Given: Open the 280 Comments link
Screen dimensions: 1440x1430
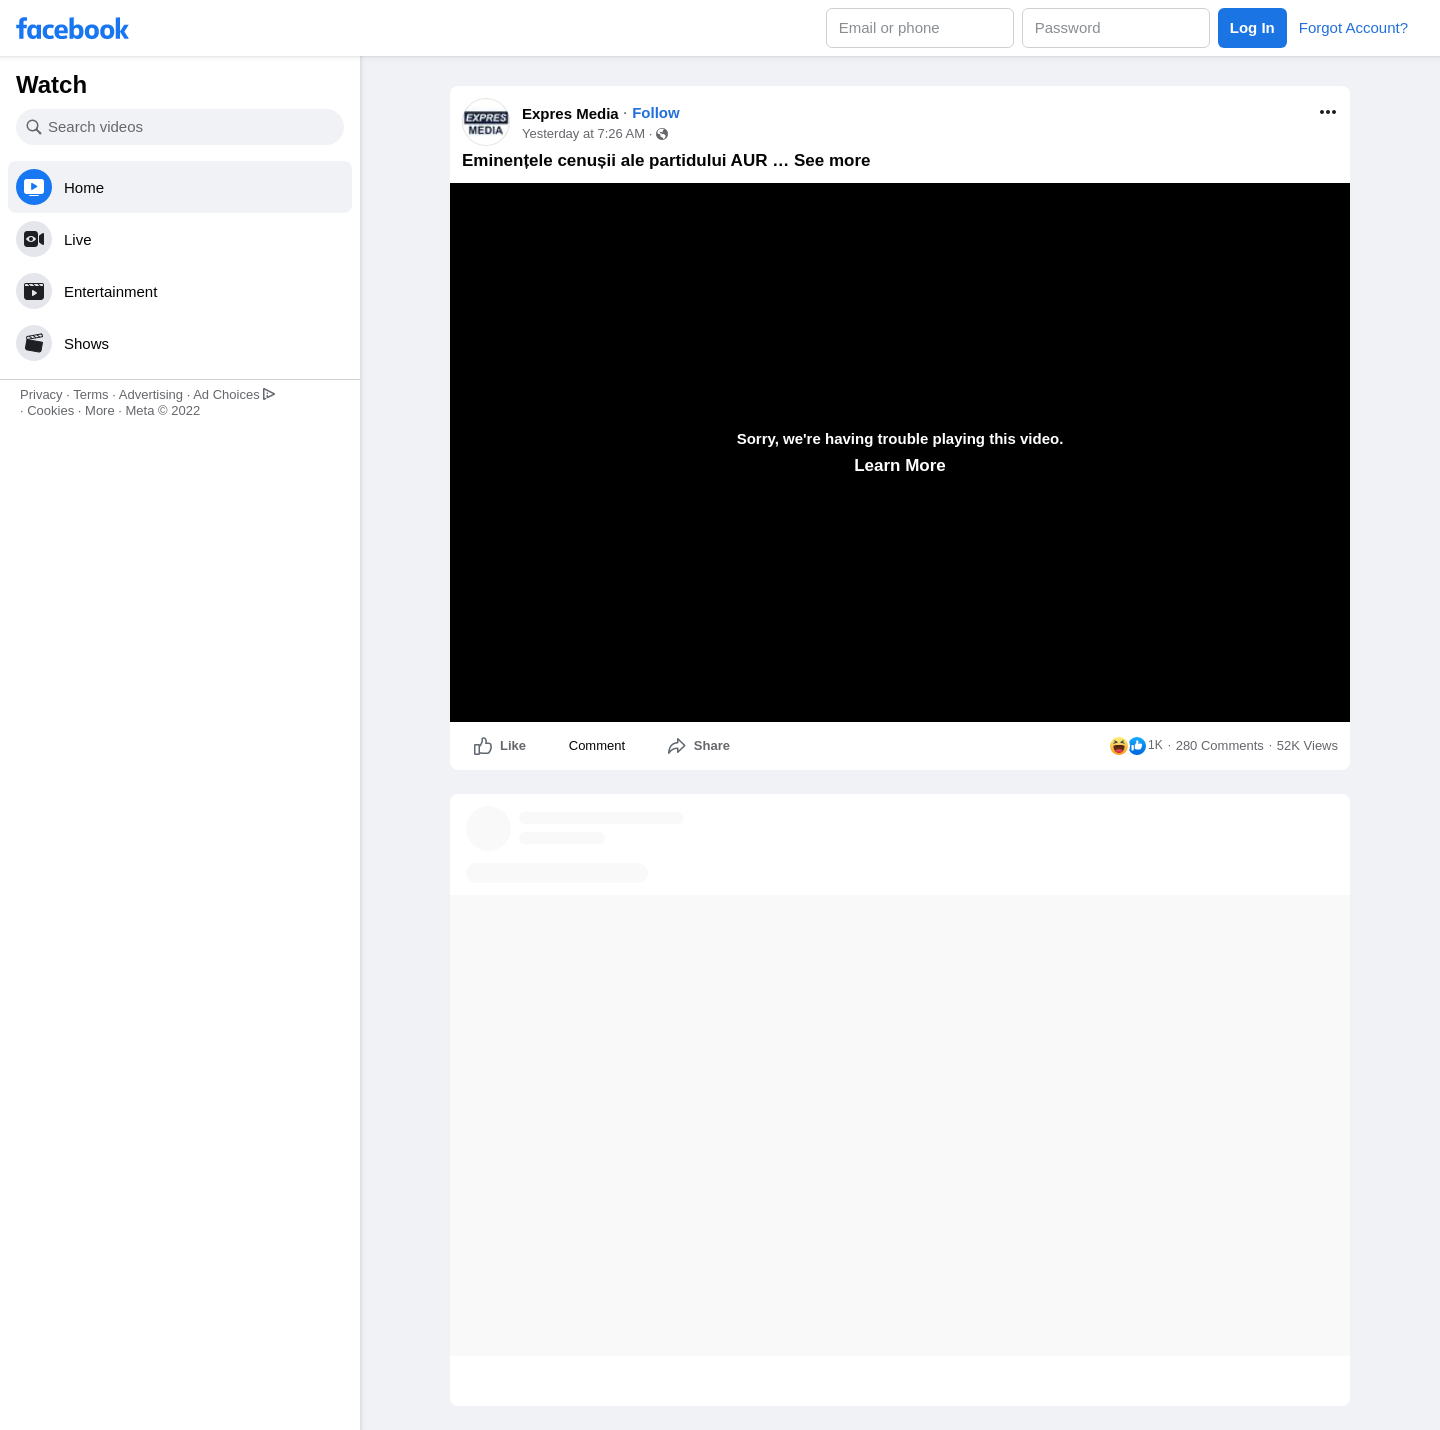Looking at the screenshot, I should 1220,746.
